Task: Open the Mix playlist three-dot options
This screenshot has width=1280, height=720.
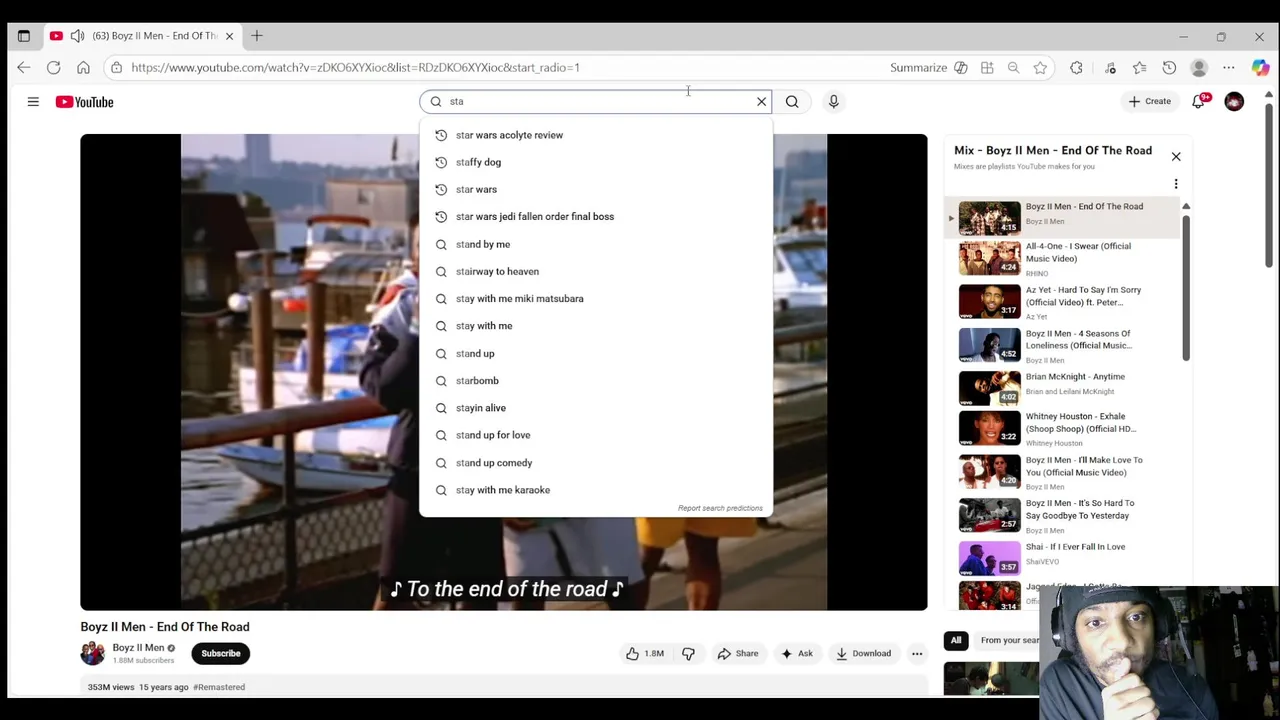Action: tap(1176, 184)
